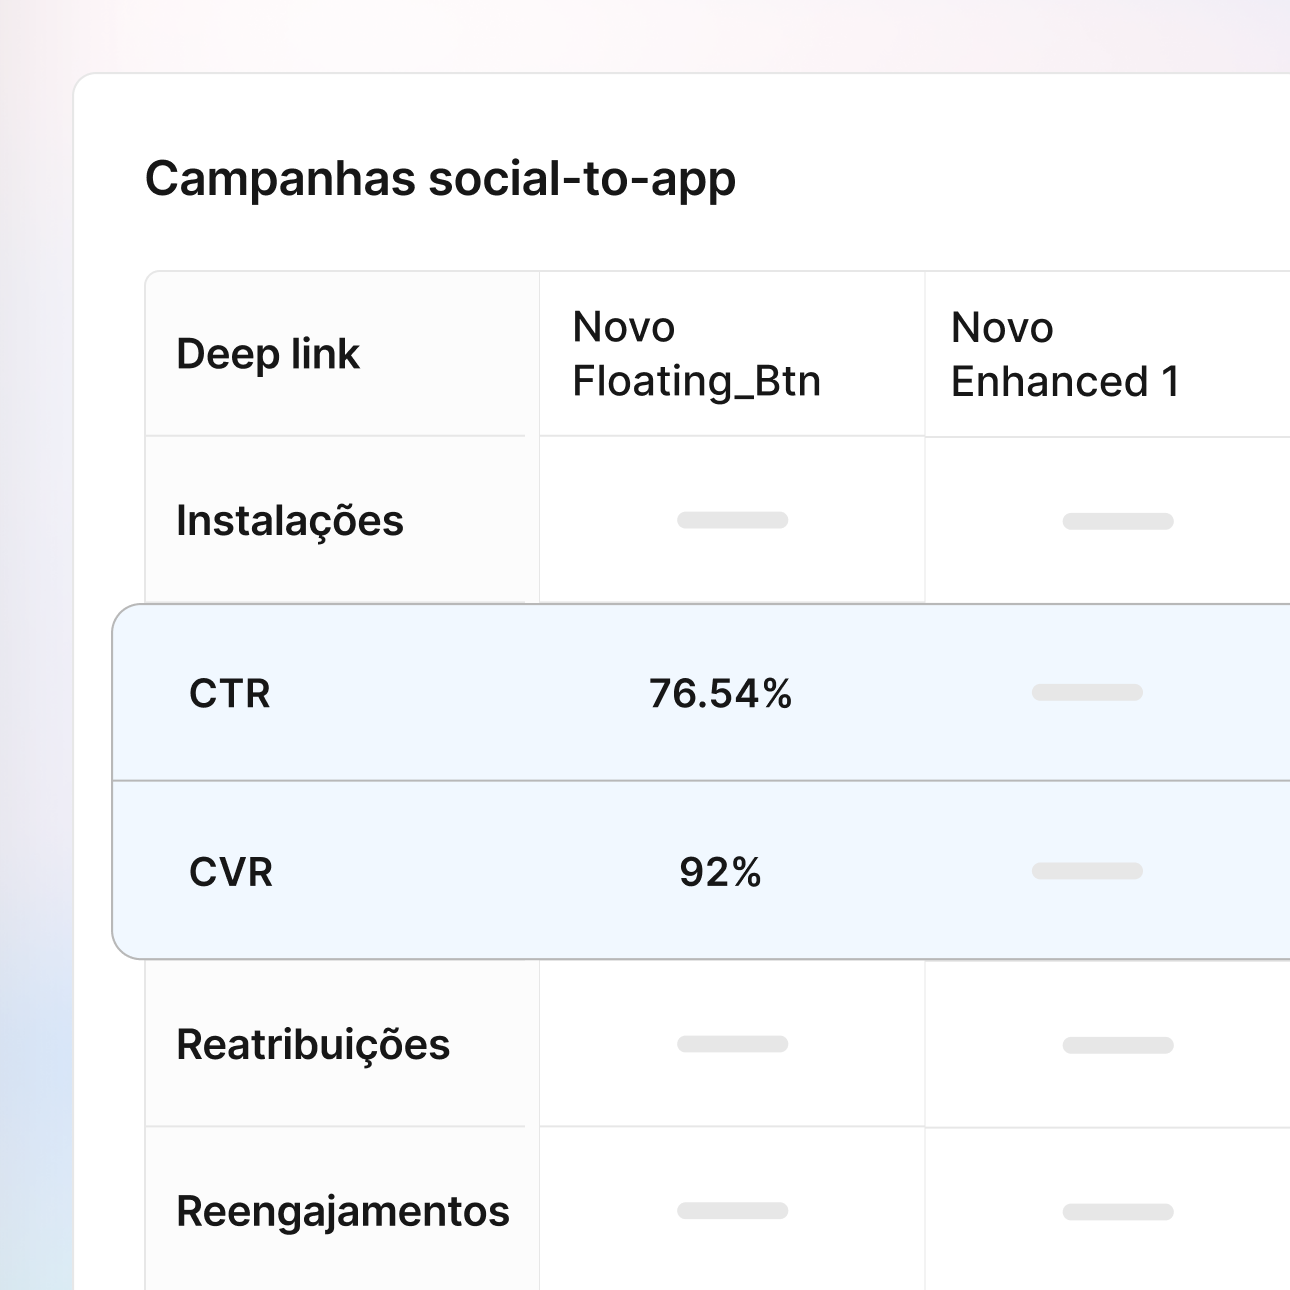Screen dimensions: 1290x1290
Task: Click the Campanhas social-to-app title
Action: [440, 180]
